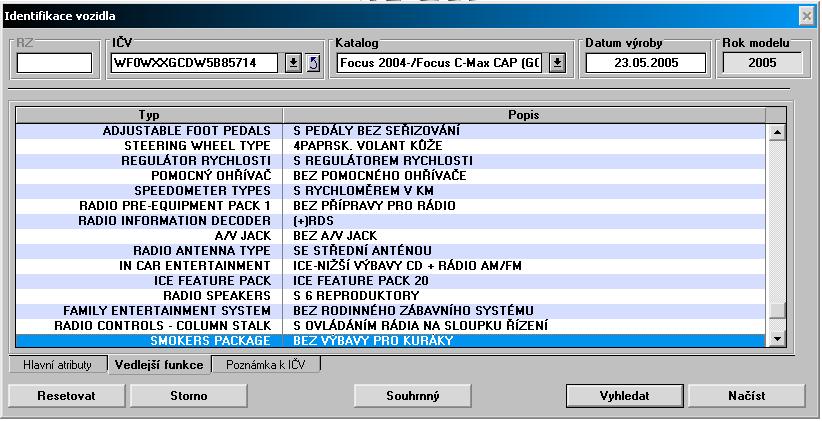Screen dimensions: 822x421
Task: Switch to Hlavní atributy tab
Action: point(57,365)
